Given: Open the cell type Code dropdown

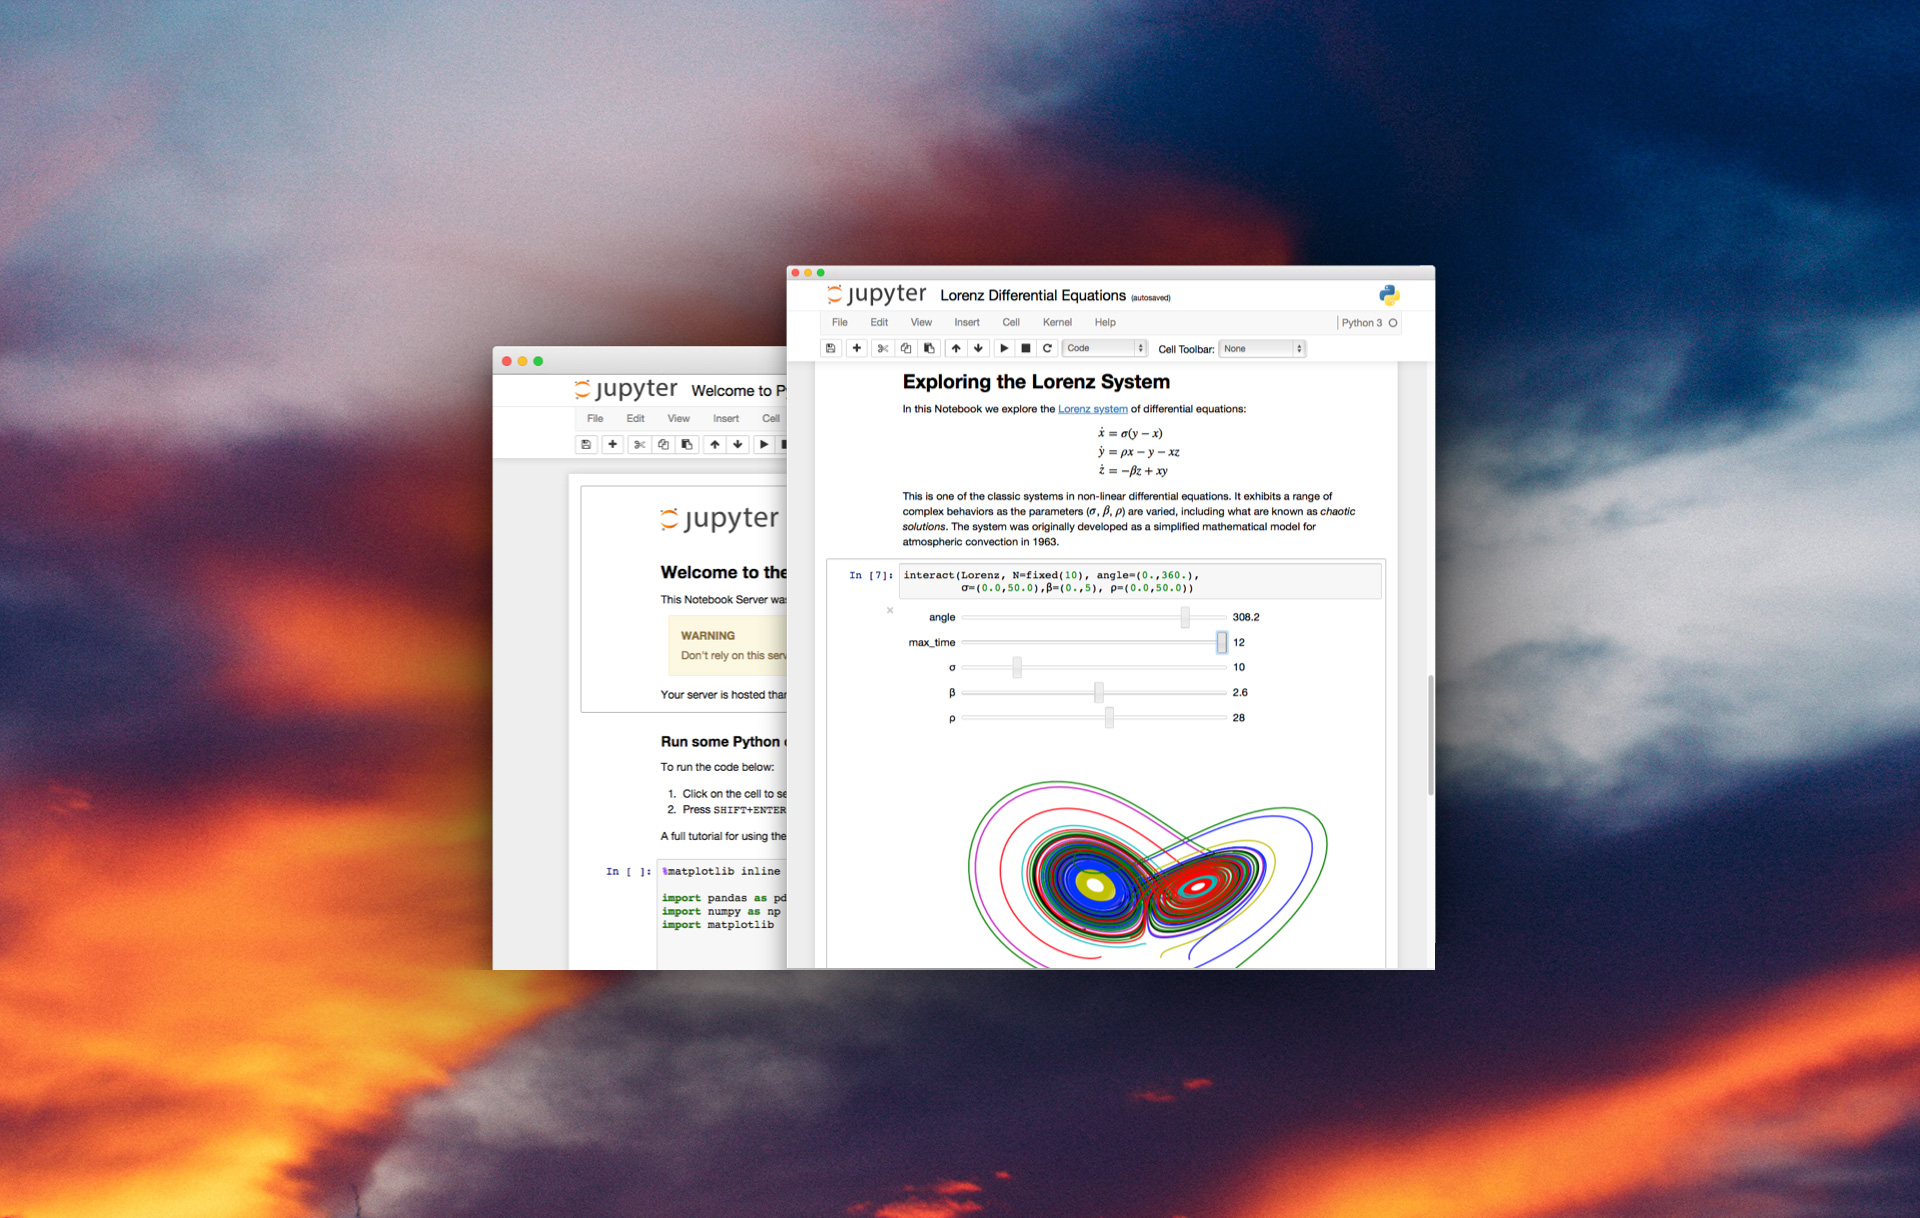Looking at the screenshot, I should tap(1104, 348).
